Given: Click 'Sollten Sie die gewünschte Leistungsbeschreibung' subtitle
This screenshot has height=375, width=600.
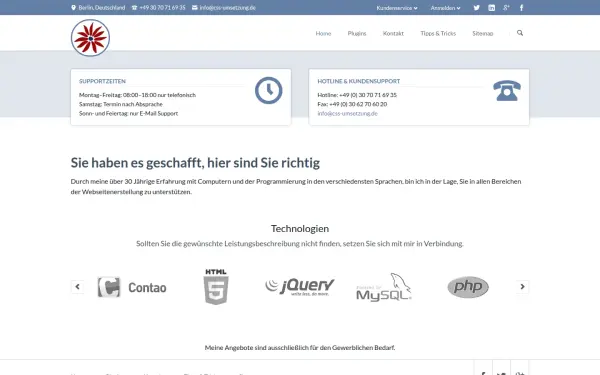Looking at the screenshot, I should pyautogui.click(x=300, y=243).
